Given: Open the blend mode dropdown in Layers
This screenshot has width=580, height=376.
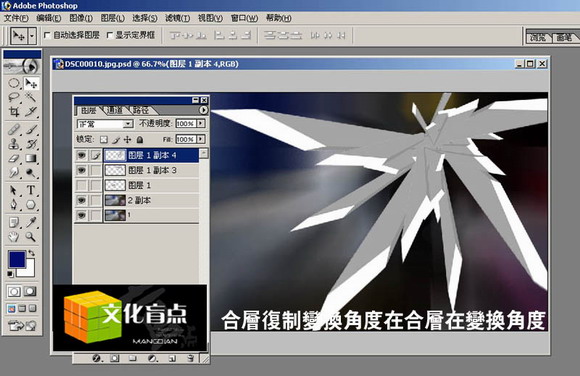Looking at the screenshot, I should click(105, 124).
